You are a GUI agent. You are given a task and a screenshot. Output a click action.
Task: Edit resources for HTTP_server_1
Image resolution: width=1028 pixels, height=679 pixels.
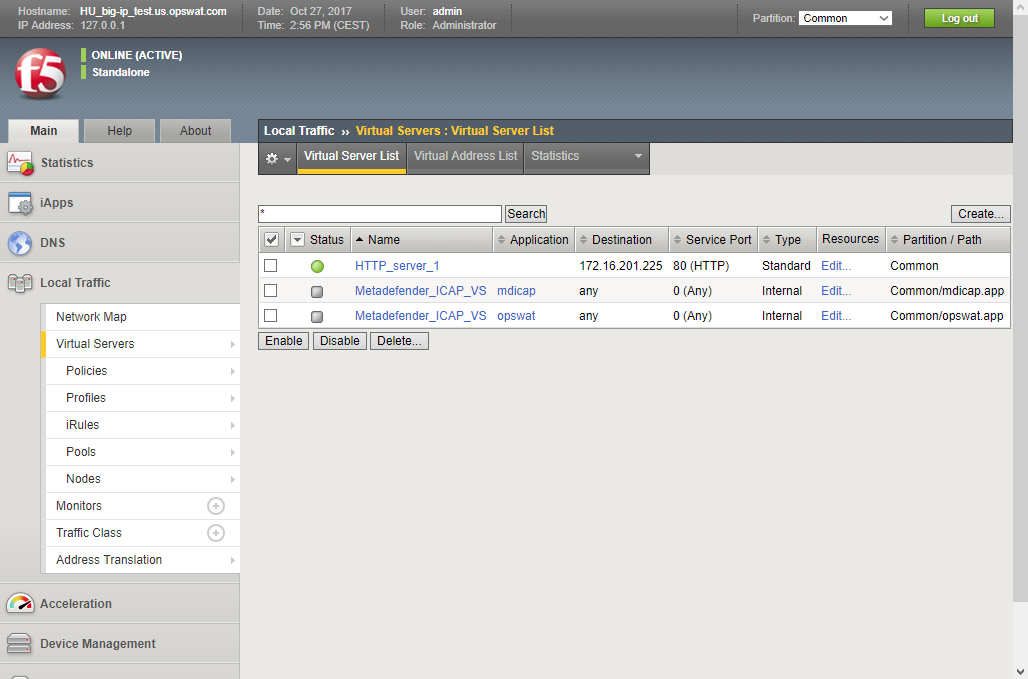(836, 266)
